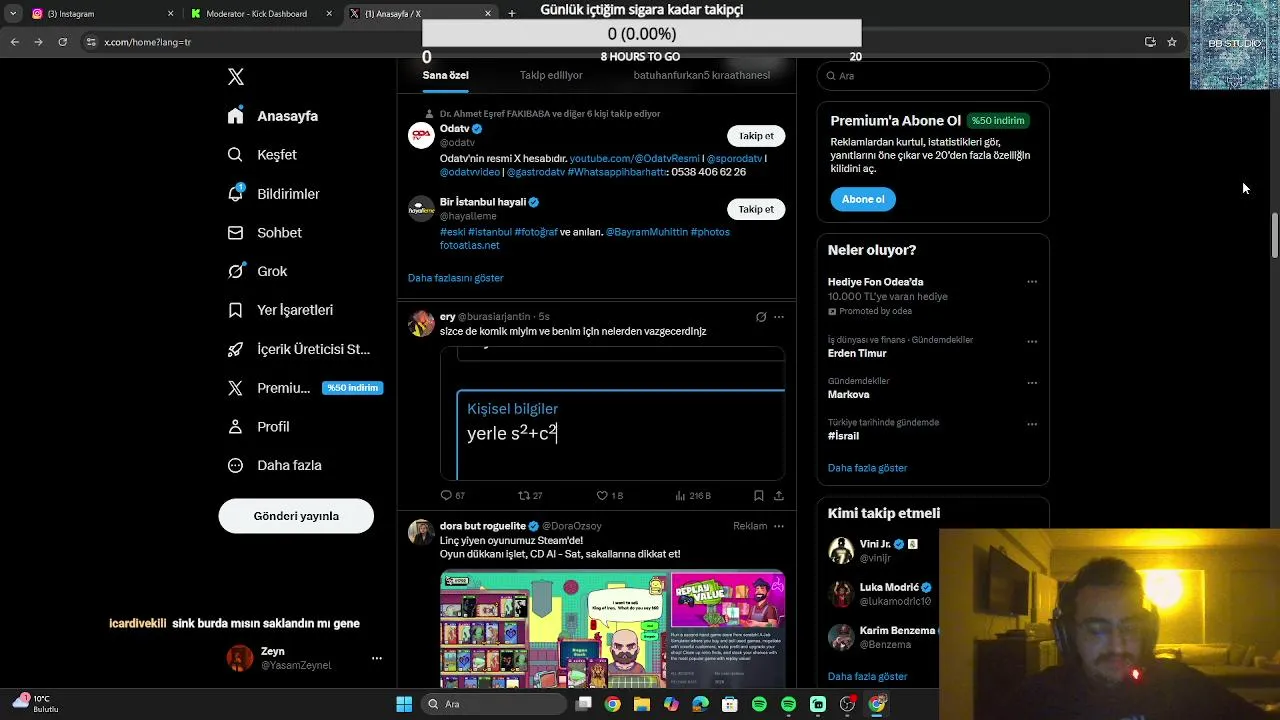Screen dimensions: 1280x720
Task: Open Windows Start menu
Action: pos(404,704)
